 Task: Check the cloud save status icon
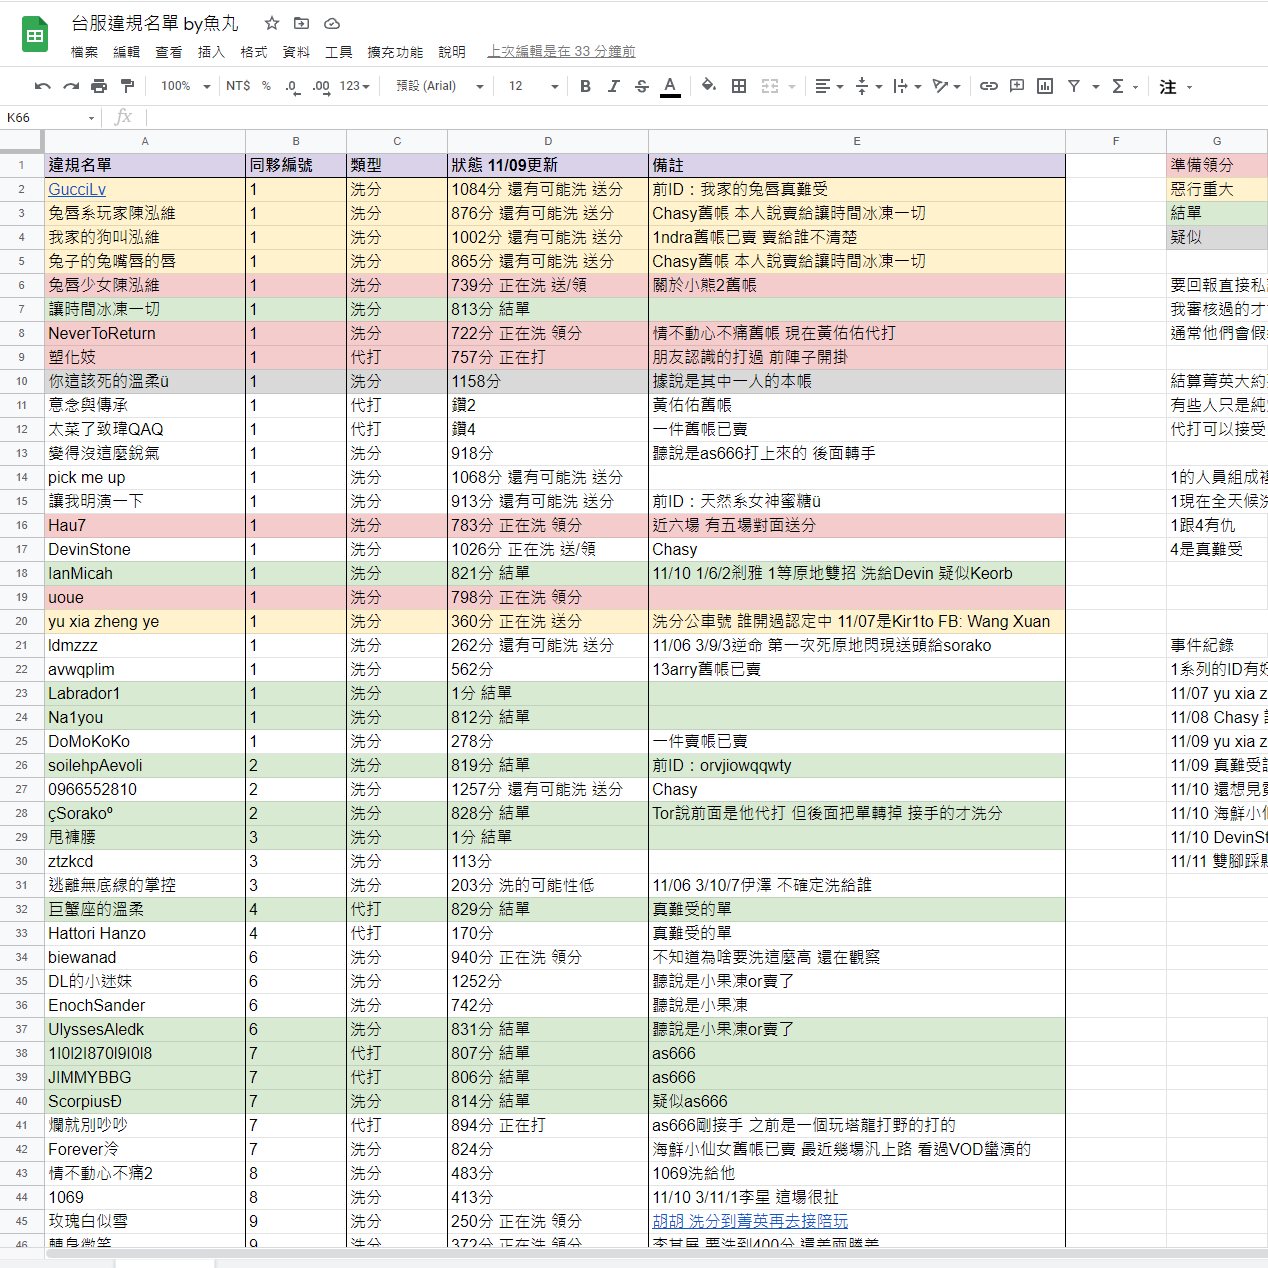pyautogui.click(x=332, y=23)
